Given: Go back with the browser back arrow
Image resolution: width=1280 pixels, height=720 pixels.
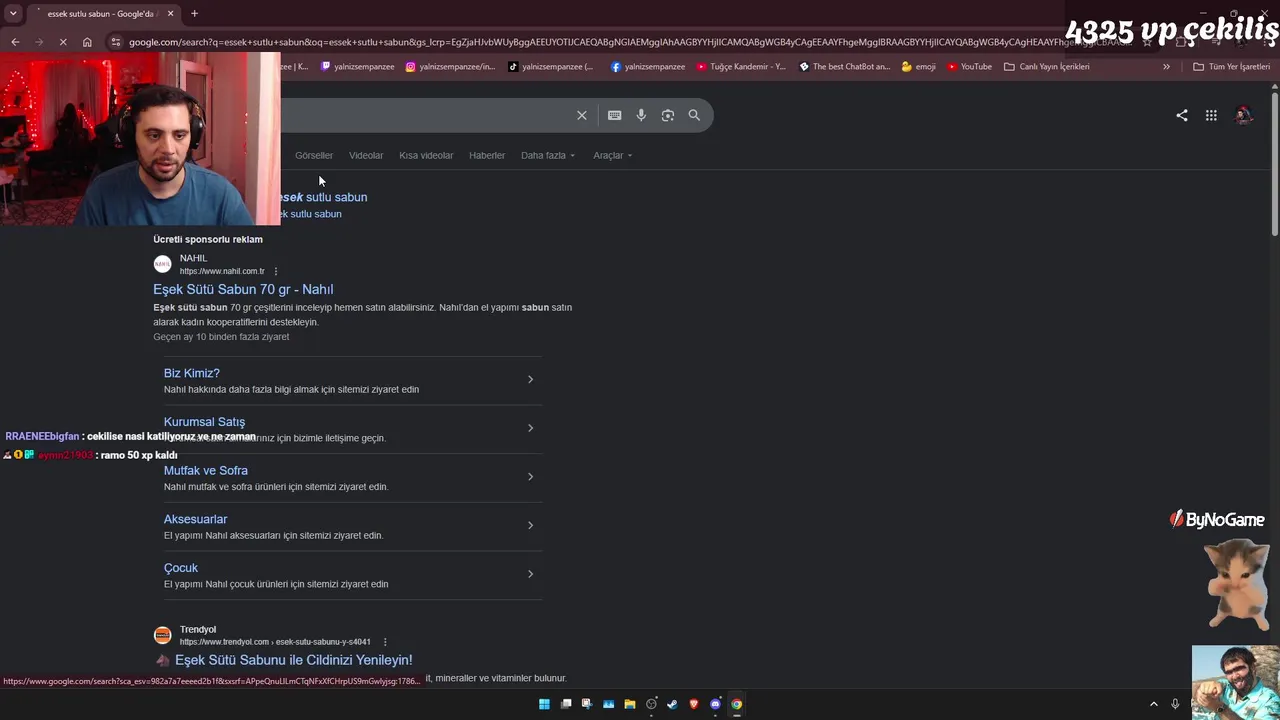Looking at the screenshot, I should pyautogui.click(x=15, y=42).
